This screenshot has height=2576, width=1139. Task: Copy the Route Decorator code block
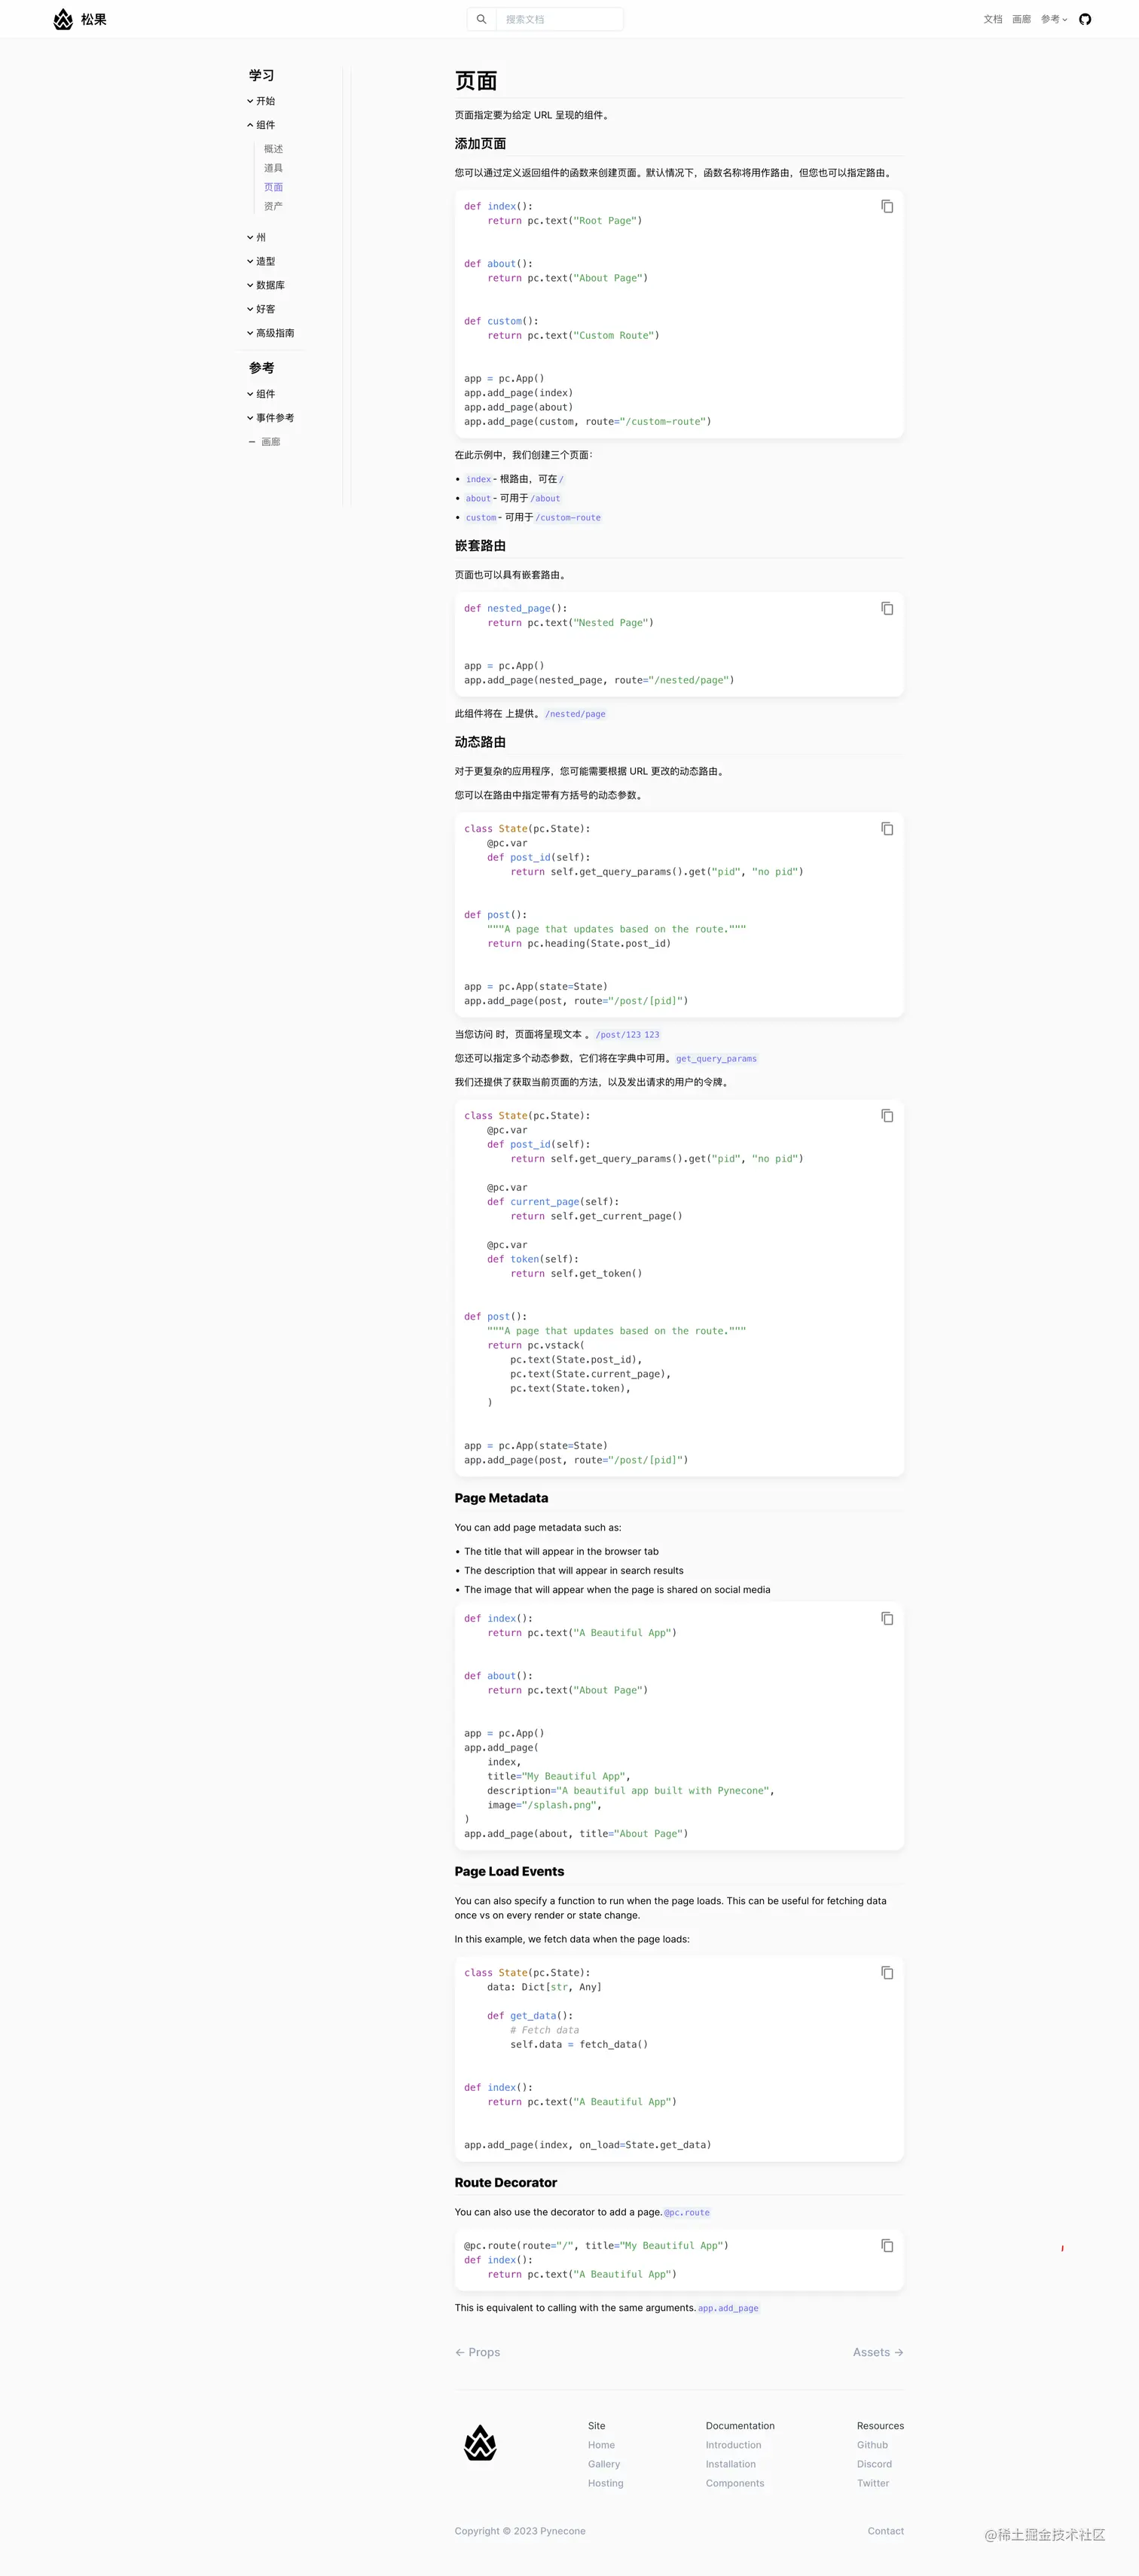(886, 2245)
